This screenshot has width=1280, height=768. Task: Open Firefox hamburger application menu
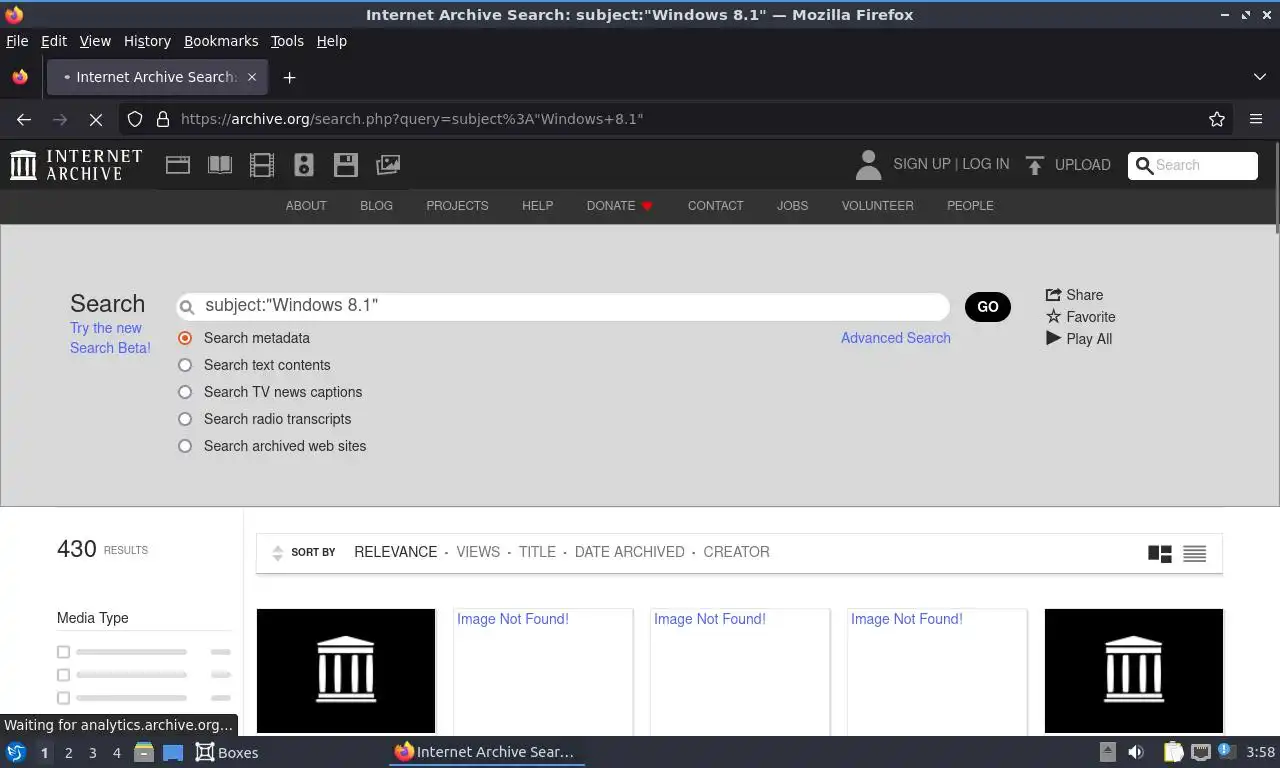click(1256, 119)
